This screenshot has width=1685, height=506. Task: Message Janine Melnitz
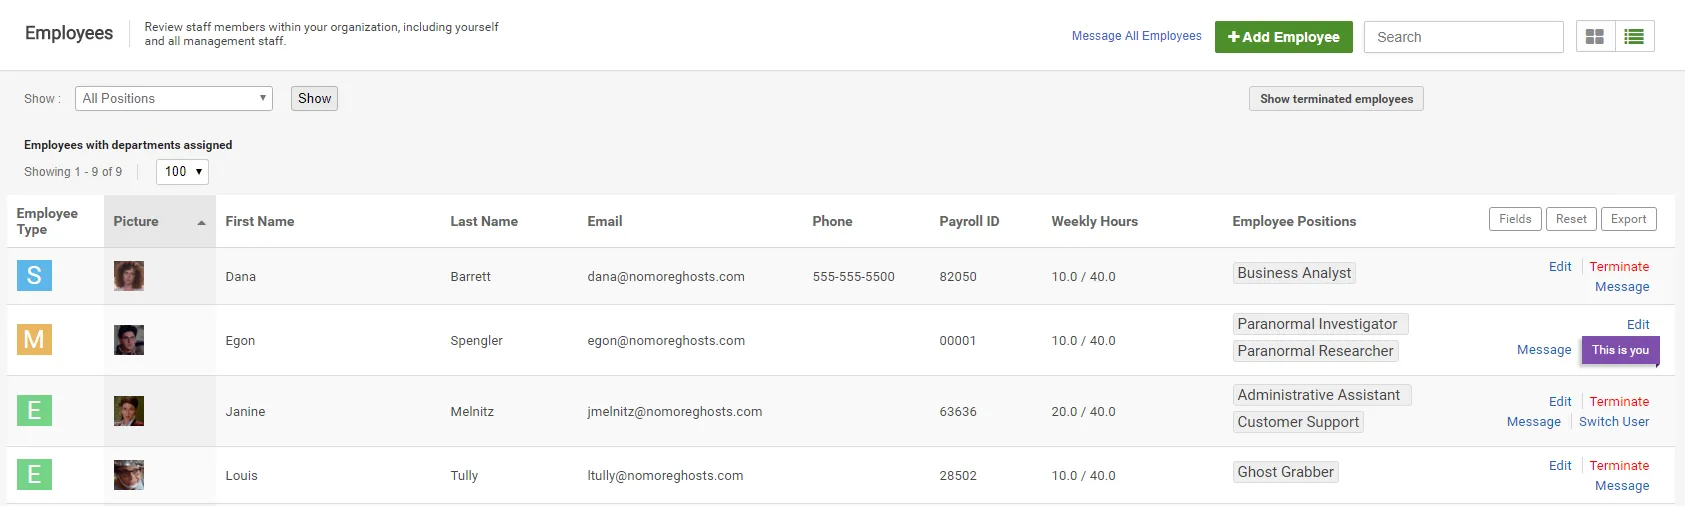[1534, 421]
